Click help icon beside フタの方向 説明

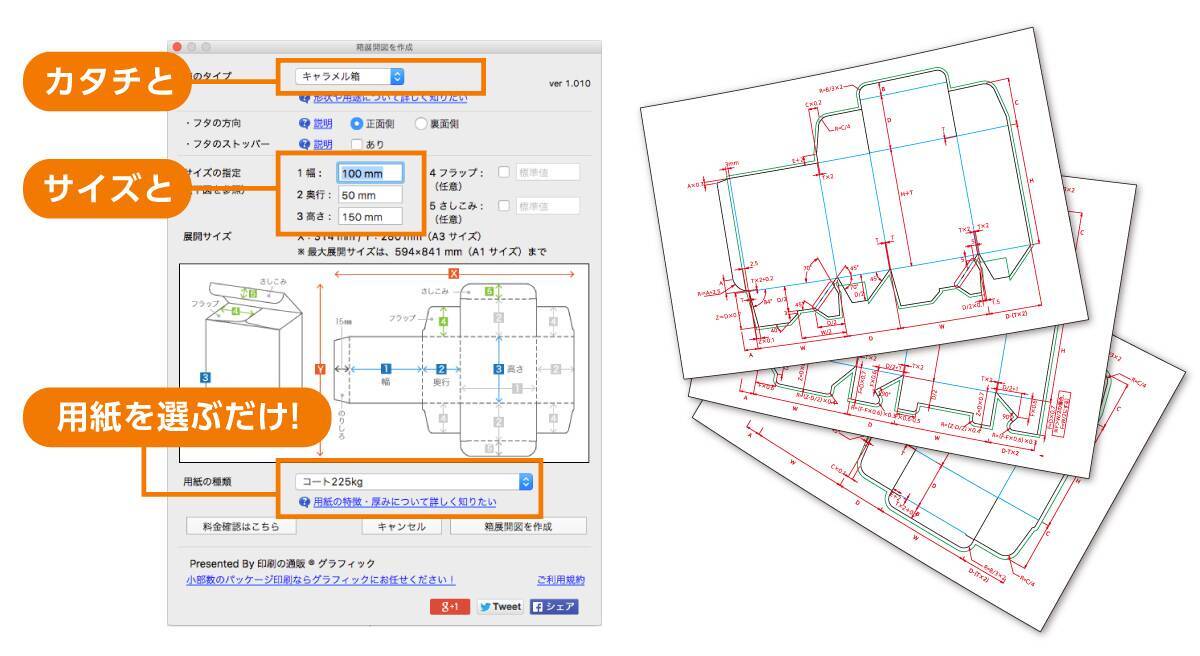305,124
